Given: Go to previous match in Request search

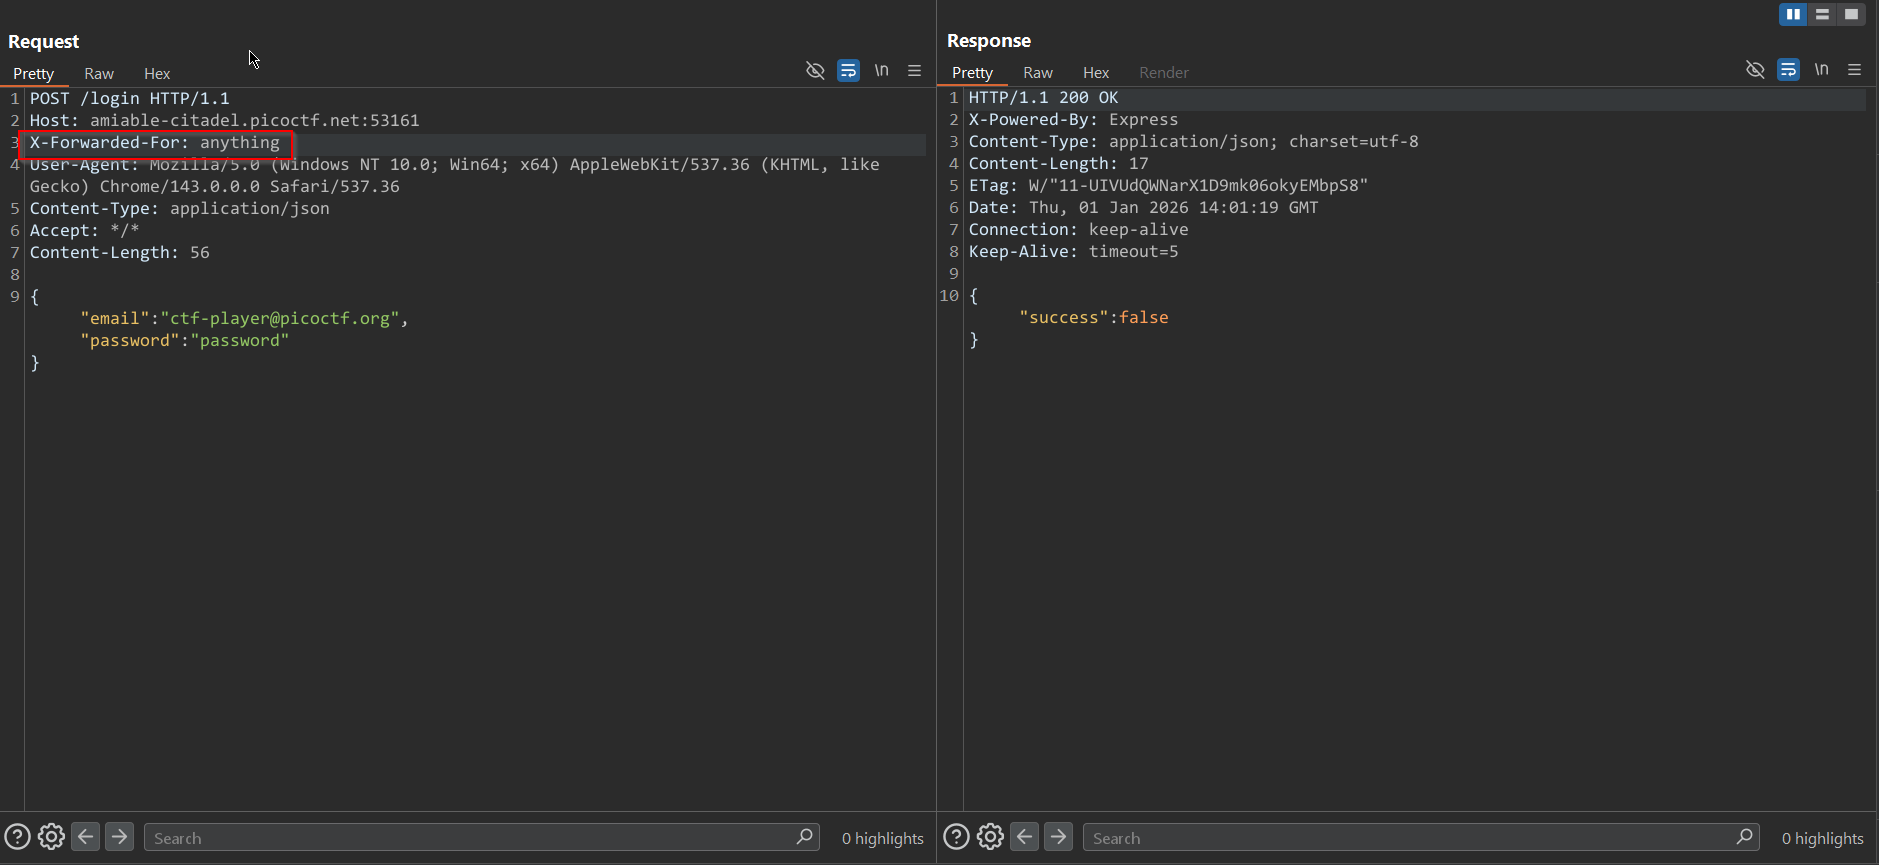Looking at the screenshot, I should (x=86, y=837).
